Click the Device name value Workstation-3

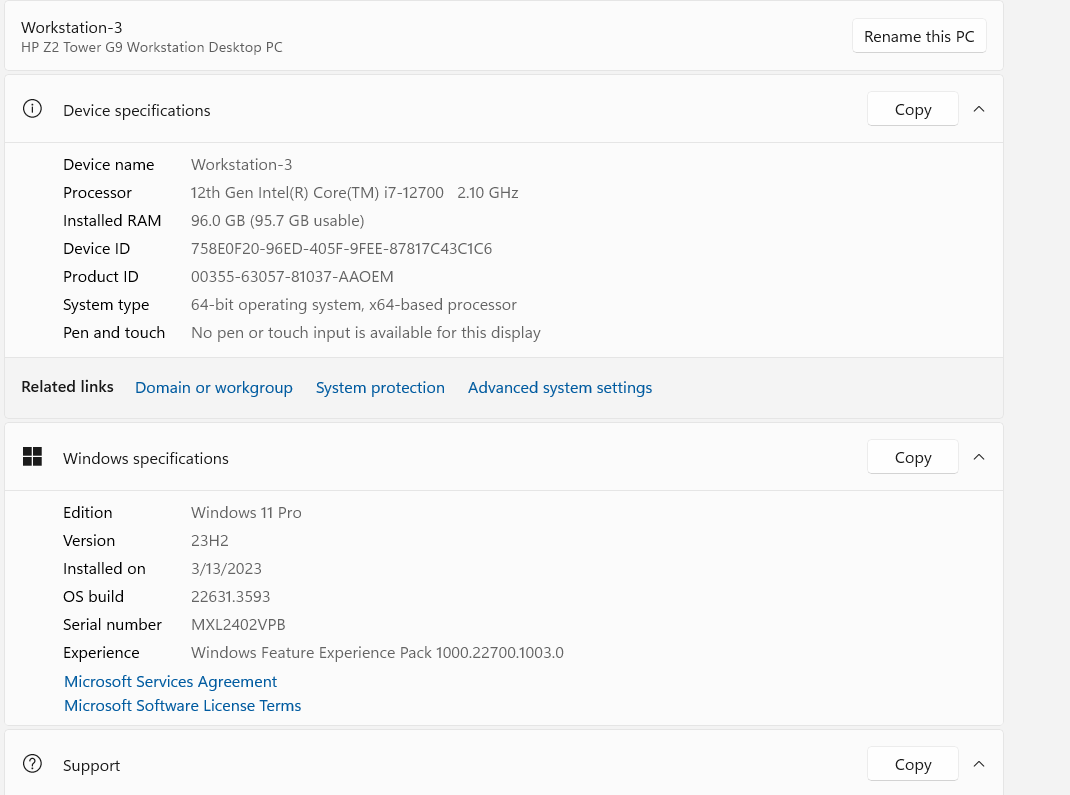tap(242, 164)
